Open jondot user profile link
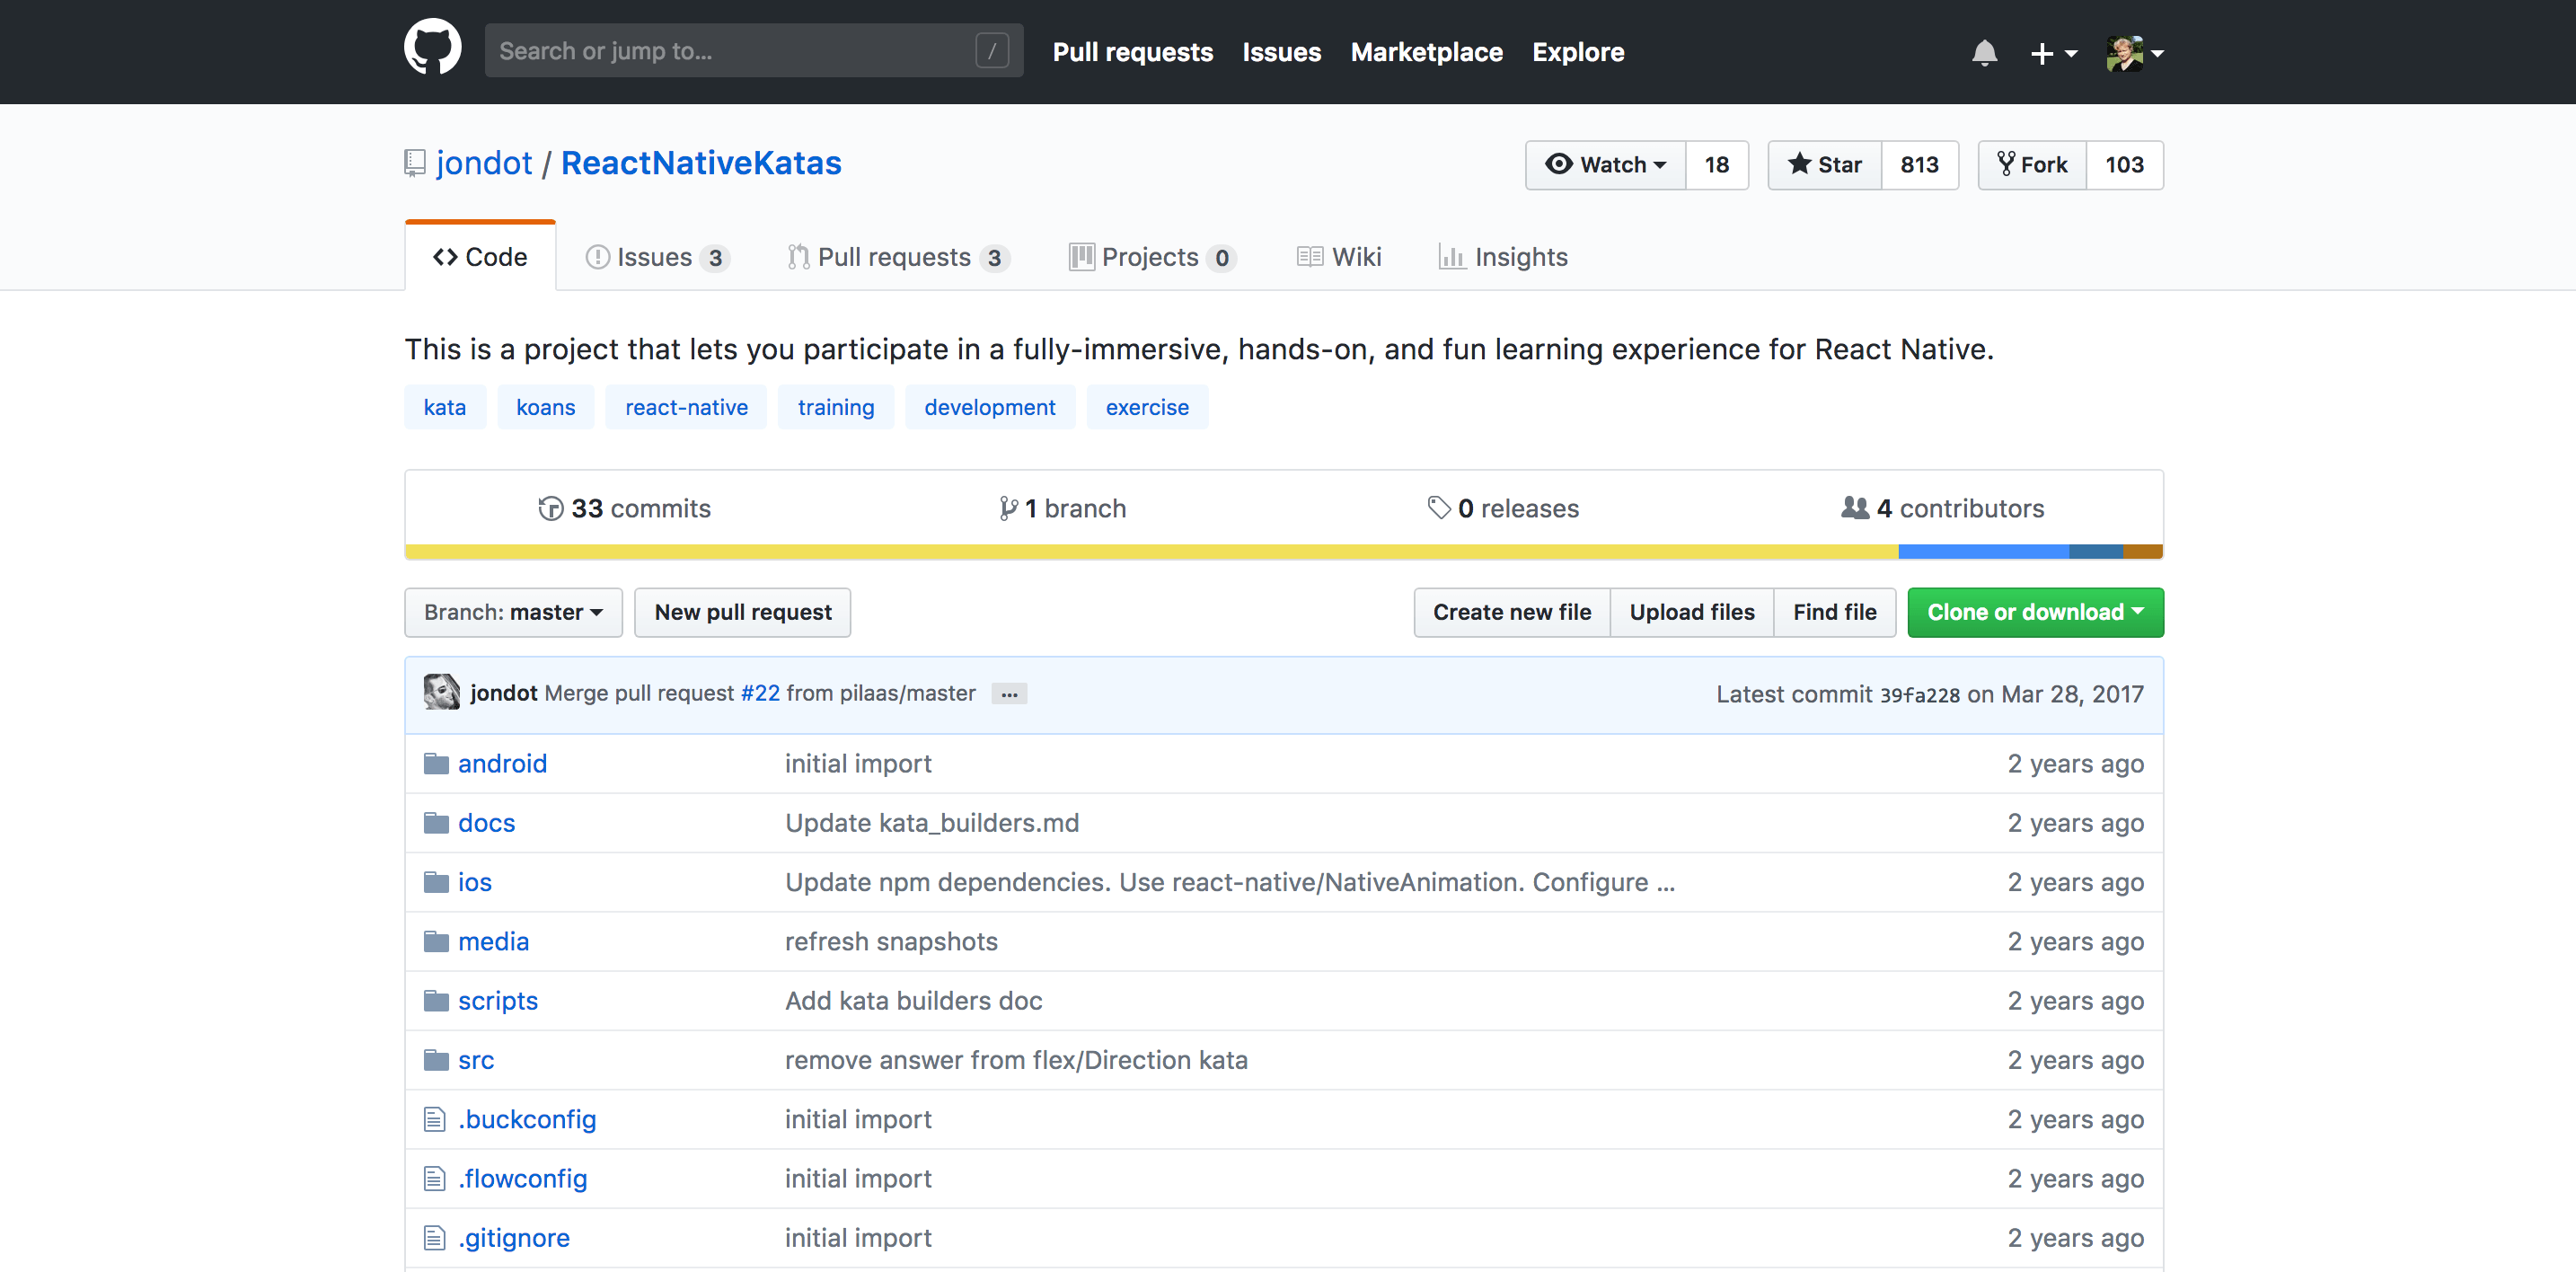The height and width of the screenshot is (1272, 2576). tap(484, 163)
